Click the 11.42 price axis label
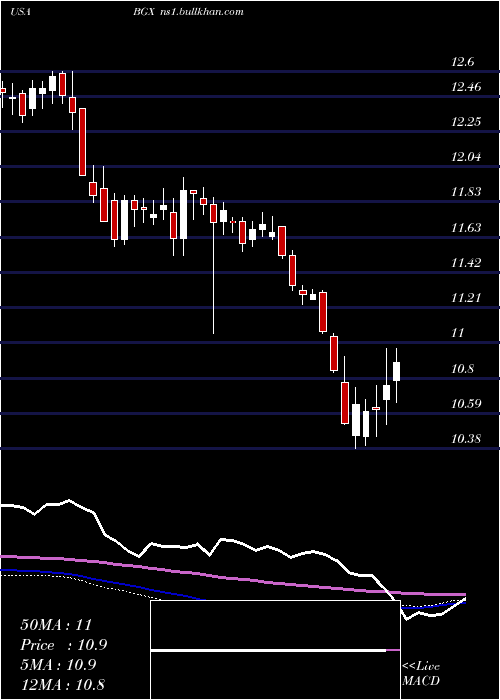This screenshot has width=500, height=700. [x=466, y=262]
